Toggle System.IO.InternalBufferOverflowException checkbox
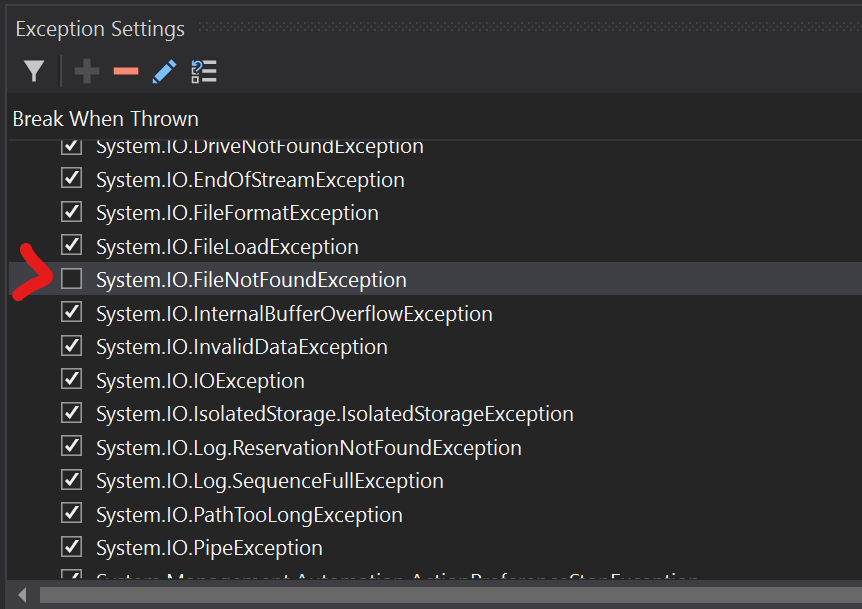Screen dimensions: 862x609 [x=71, y=311]
